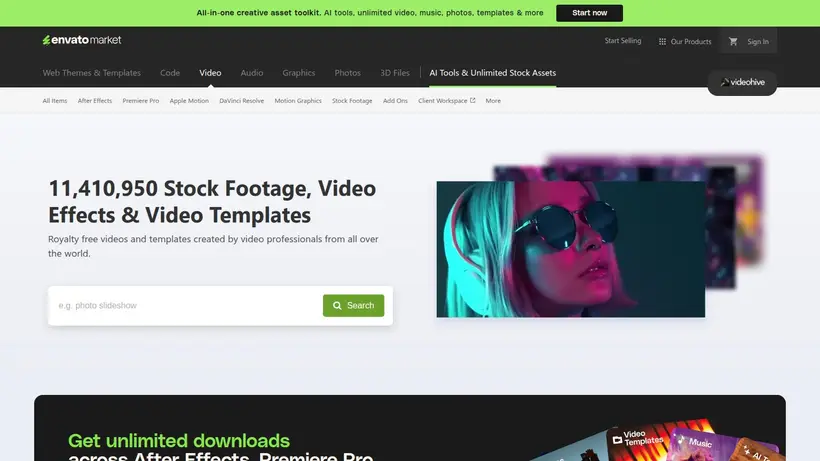
Task: Select the Photos category
Action: pos(348,73)
